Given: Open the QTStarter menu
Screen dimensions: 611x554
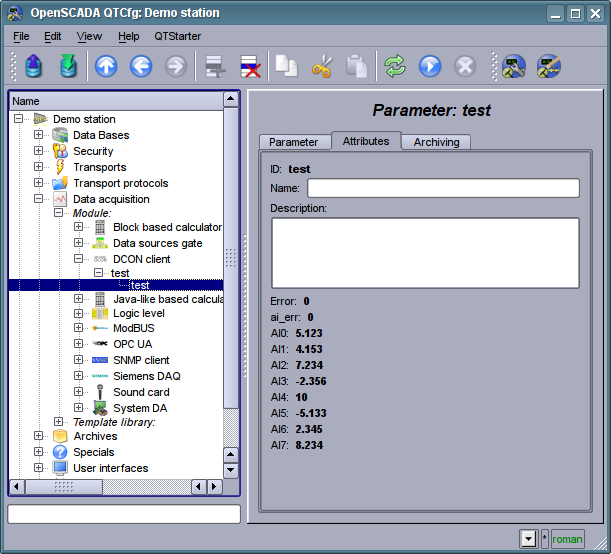Looking at the screenshot, I should [177, 36].
